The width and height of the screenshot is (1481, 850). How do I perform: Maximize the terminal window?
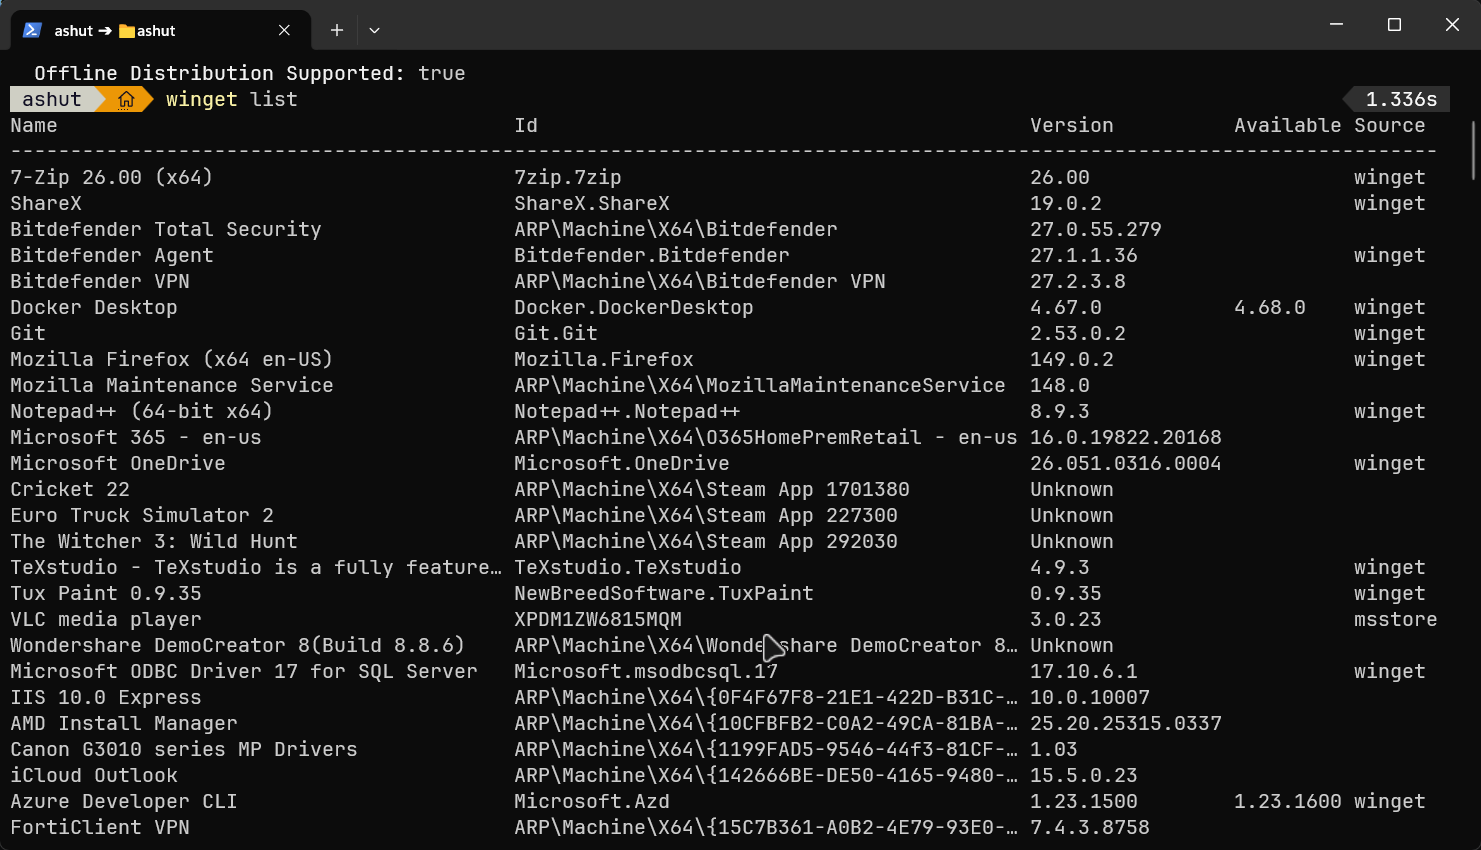click(x=1394, y=25)
